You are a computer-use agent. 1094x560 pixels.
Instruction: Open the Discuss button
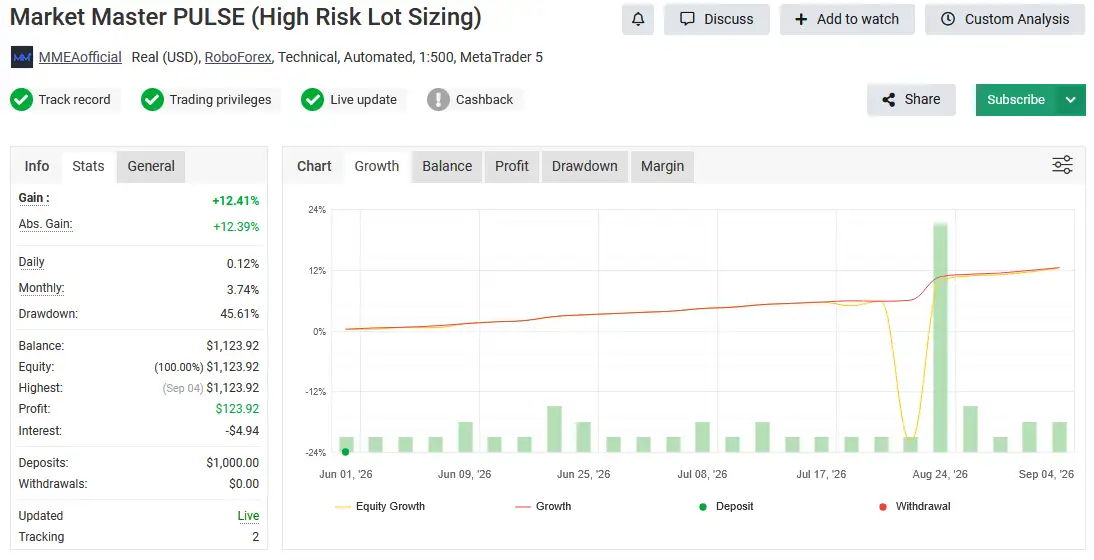point(717,20)
